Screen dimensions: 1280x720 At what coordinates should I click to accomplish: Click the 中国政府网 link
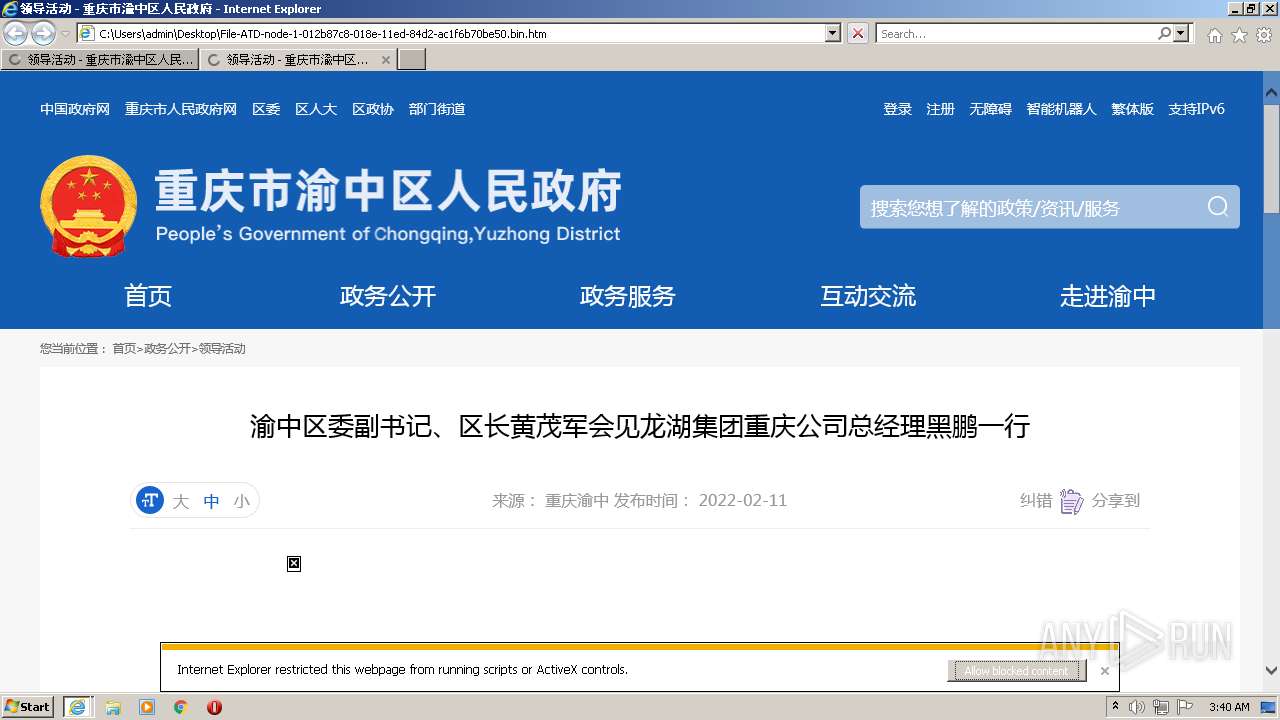[x=75, y=109]
